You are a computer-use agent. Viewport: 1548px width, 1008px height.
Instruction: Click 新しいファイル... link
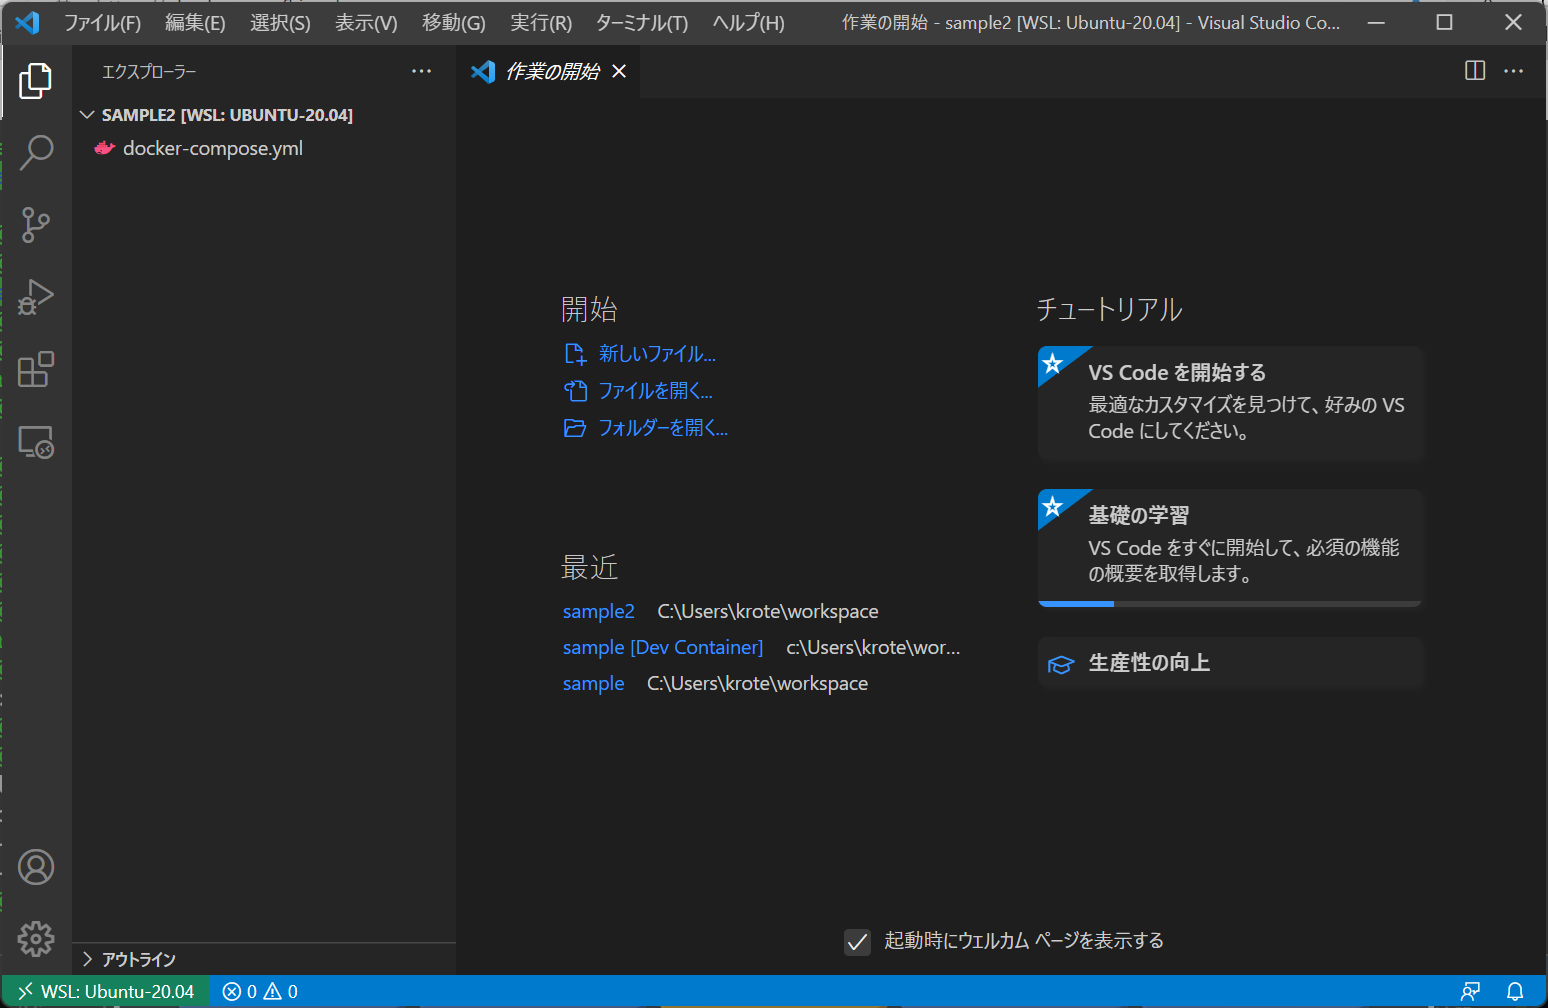tap(641, 354)
